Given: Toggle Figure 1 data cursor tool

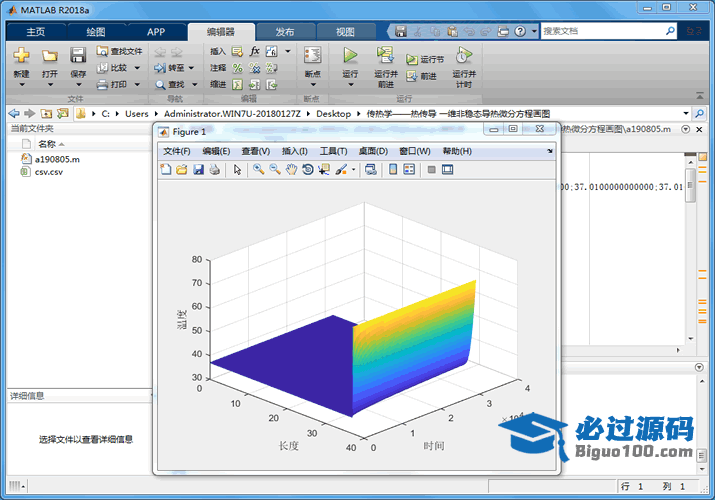Looking at the screenshot, I should click(324, 170).
